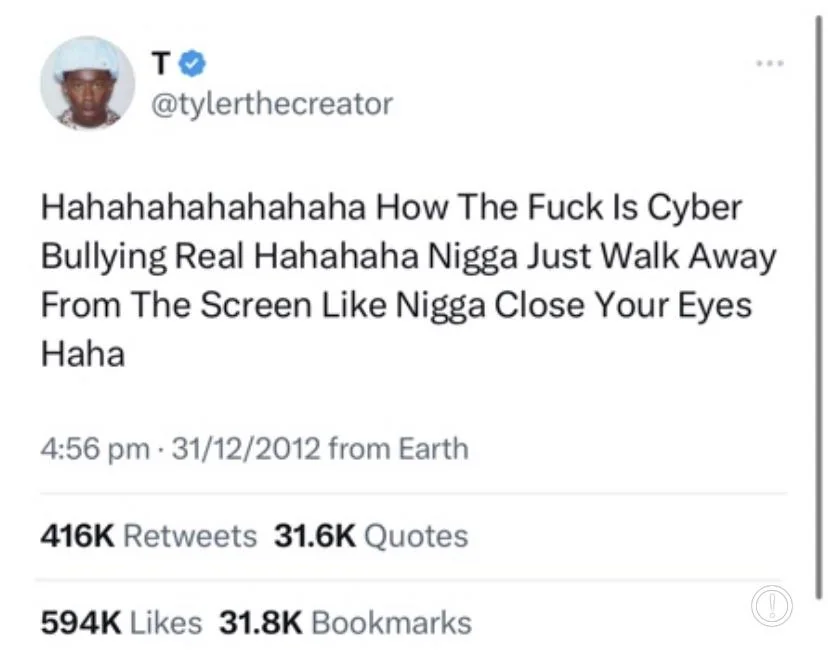This screenshot has width=828, height=660.
Task: View the 416K count of retweets
Action: (x=78, y=536)
